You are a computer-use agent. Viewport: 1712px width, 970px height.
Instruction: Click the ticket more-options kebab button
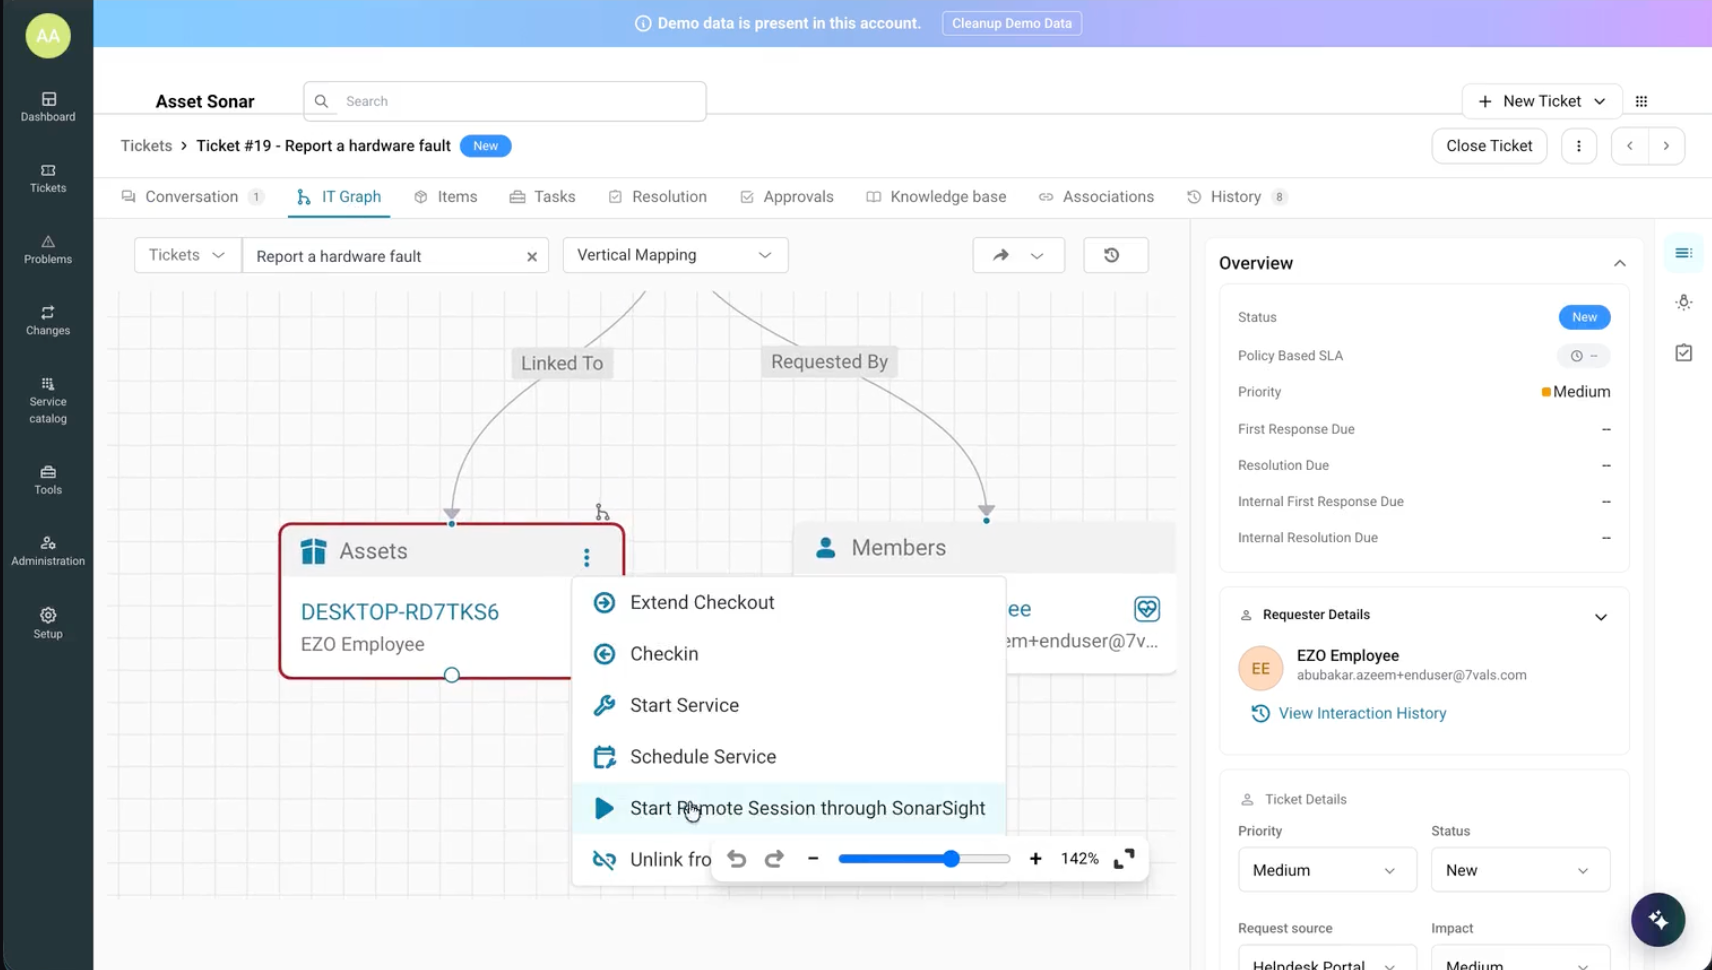click(x=1579, y=146)
